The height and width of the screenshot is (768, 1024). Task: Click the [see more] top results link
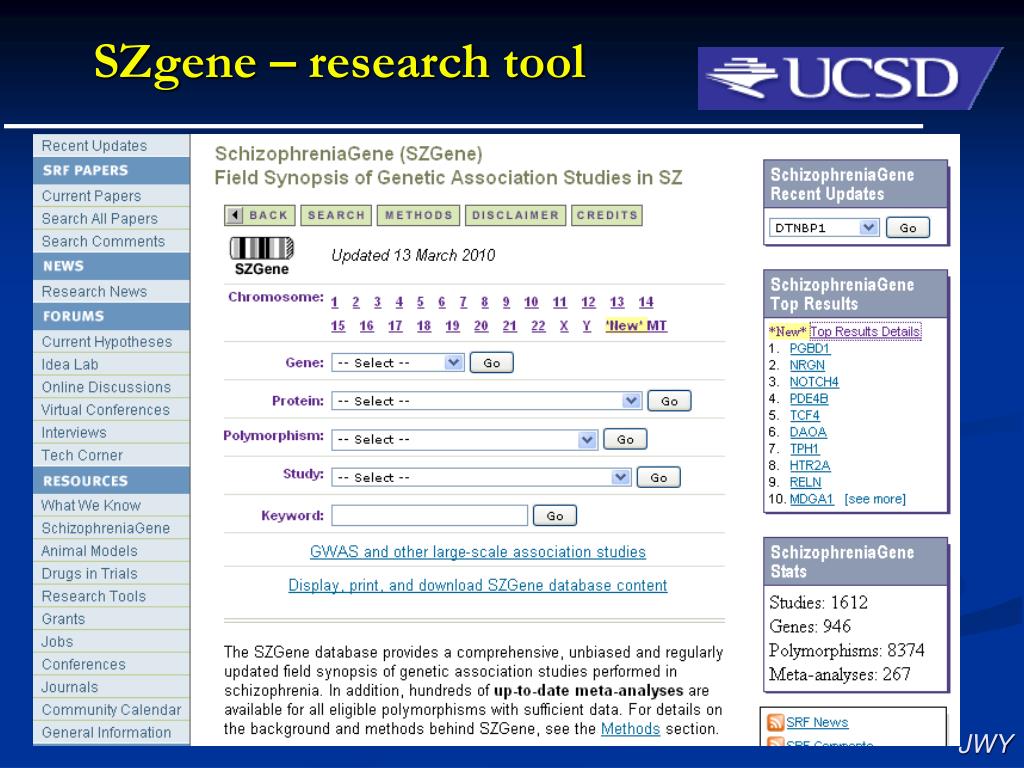click(875, 499)
